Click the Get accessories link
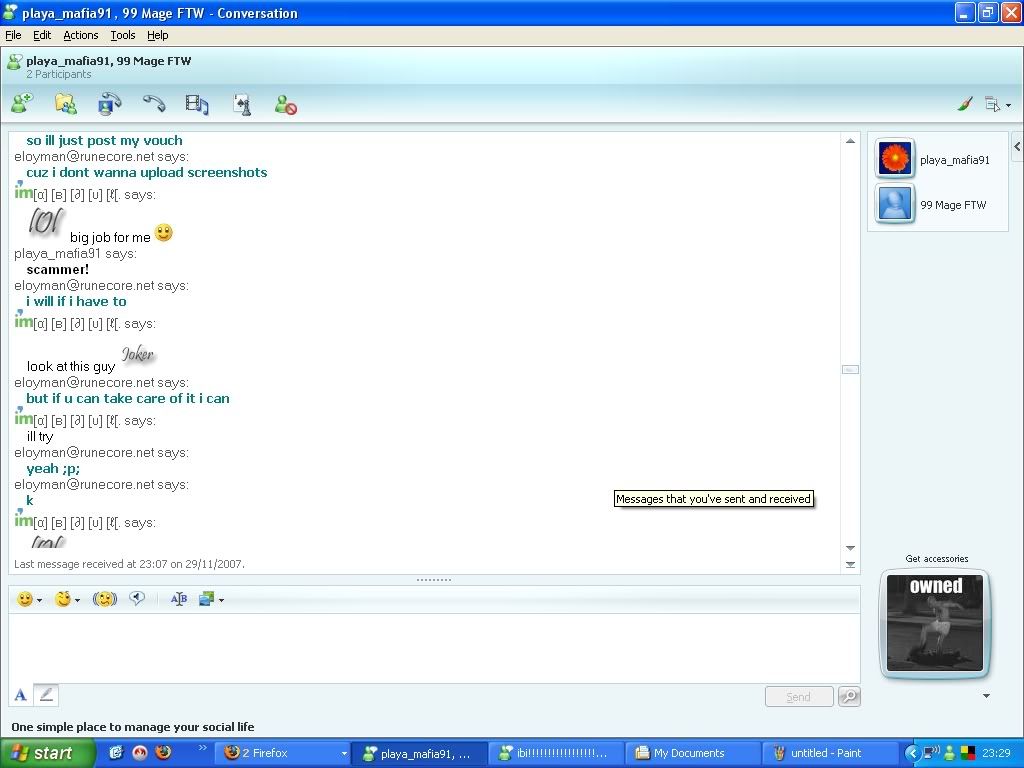 [x=936, y=559]
